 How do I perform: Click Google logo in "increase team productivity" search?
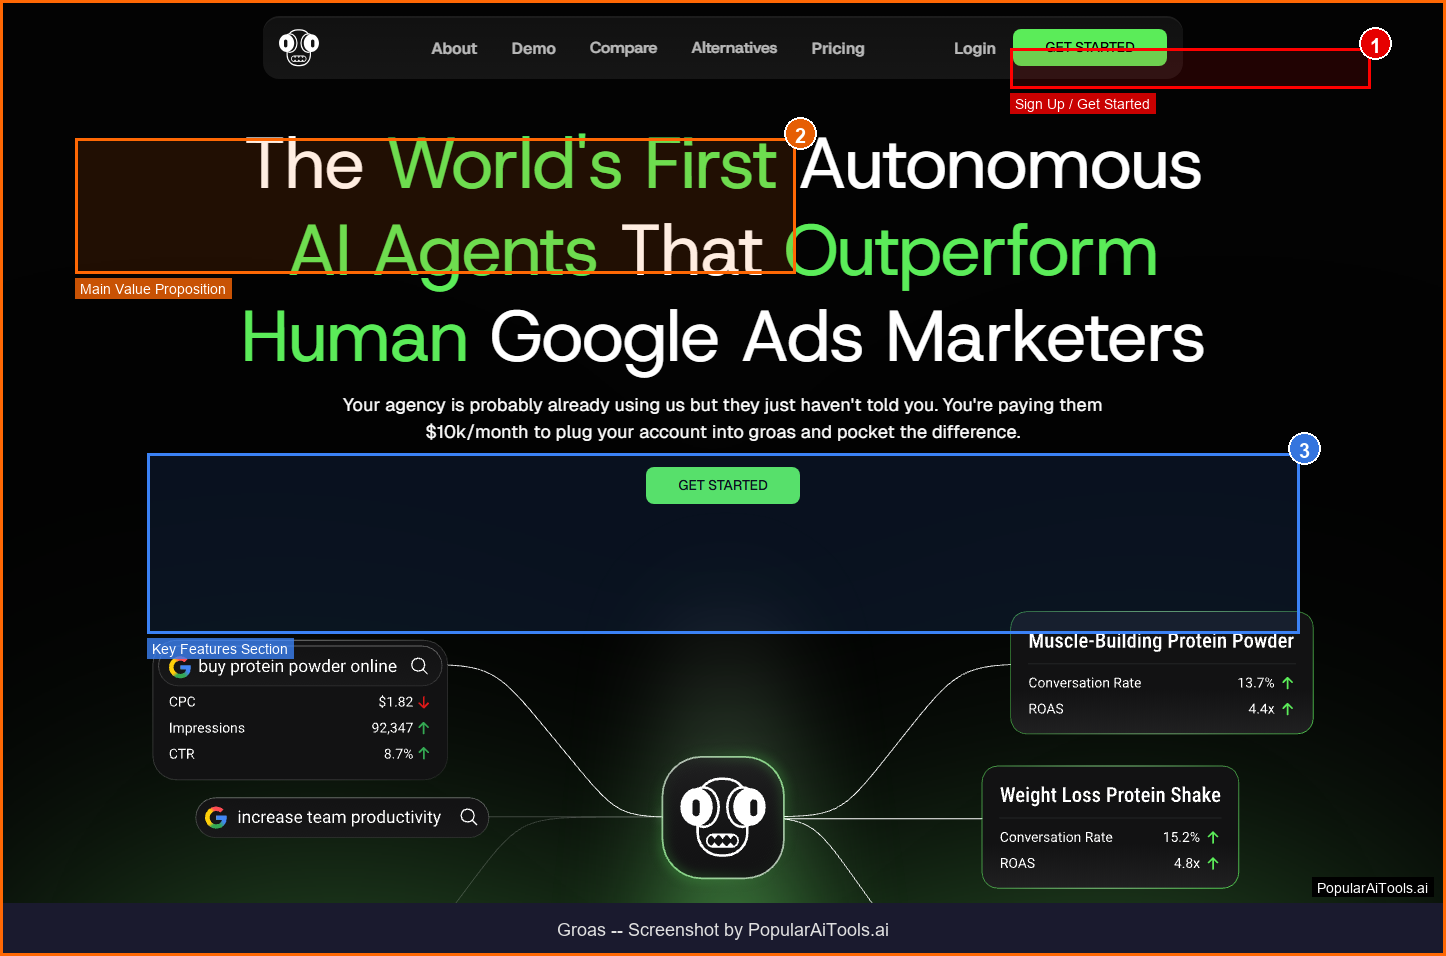pyautogui.click(x=216, y=817)
